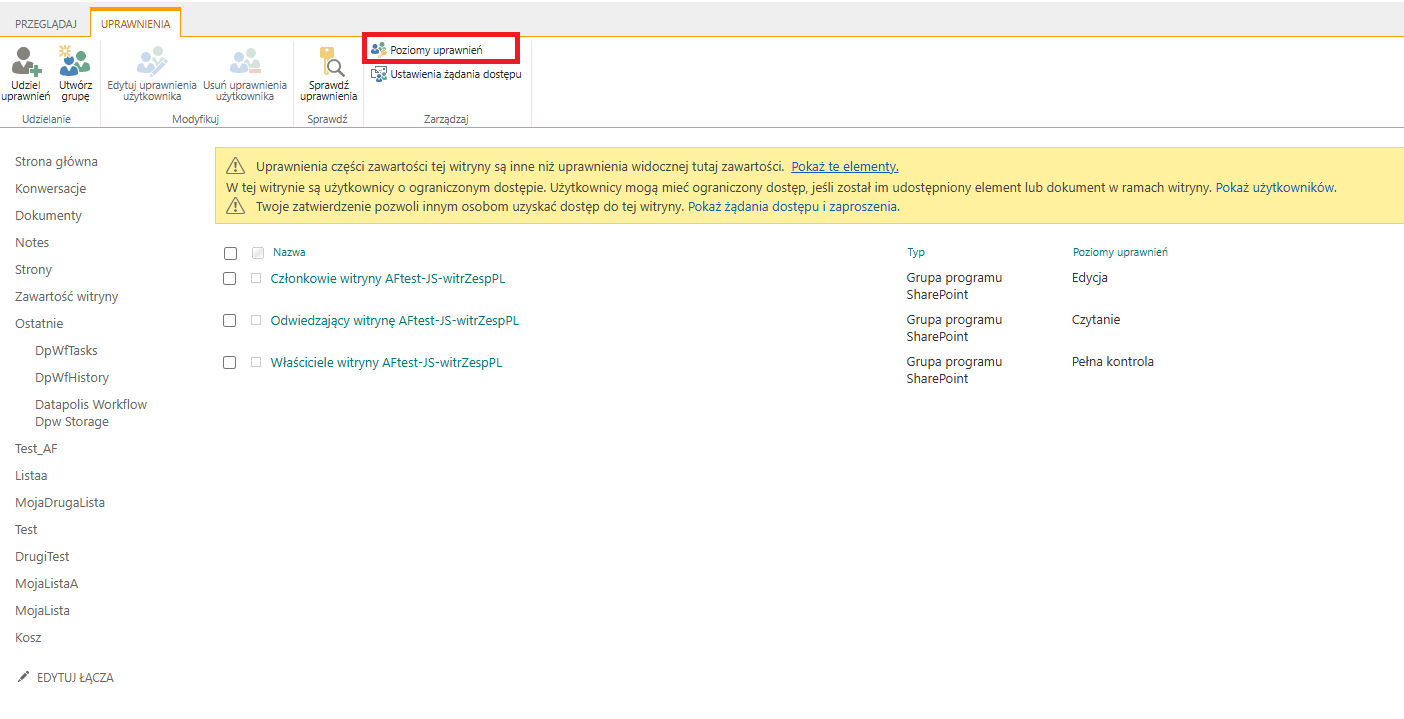Switch to the PRZEGLĄDAJ tab
This screenshot has height=719, width=1404.
pos(45,23)
